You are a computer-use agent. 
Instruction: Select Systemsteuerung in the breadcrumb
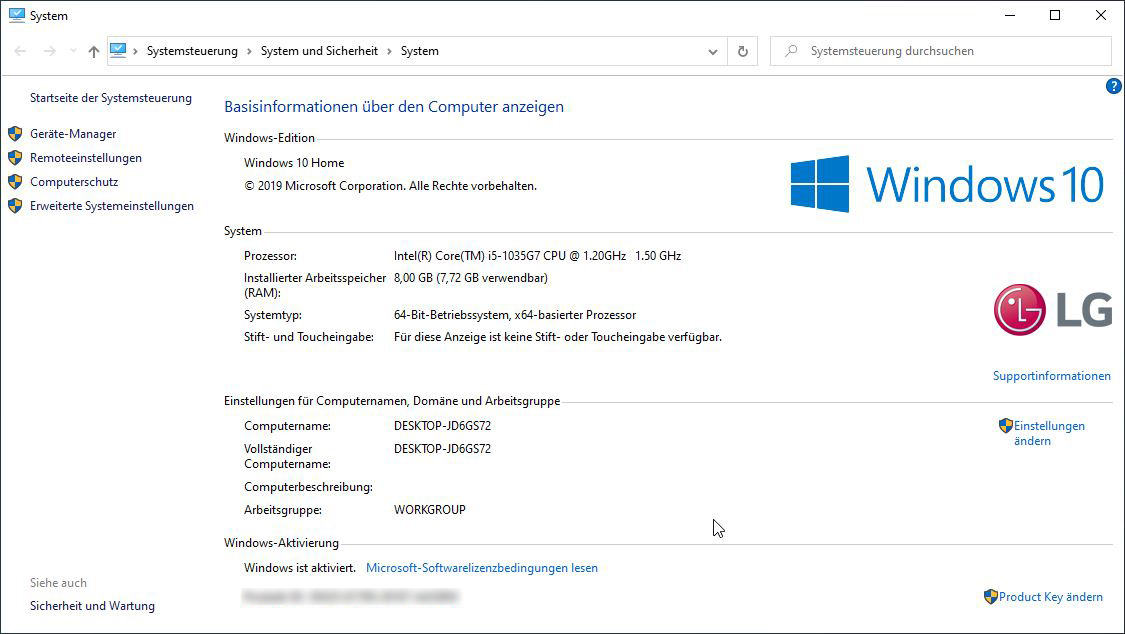tap(192, 51)
